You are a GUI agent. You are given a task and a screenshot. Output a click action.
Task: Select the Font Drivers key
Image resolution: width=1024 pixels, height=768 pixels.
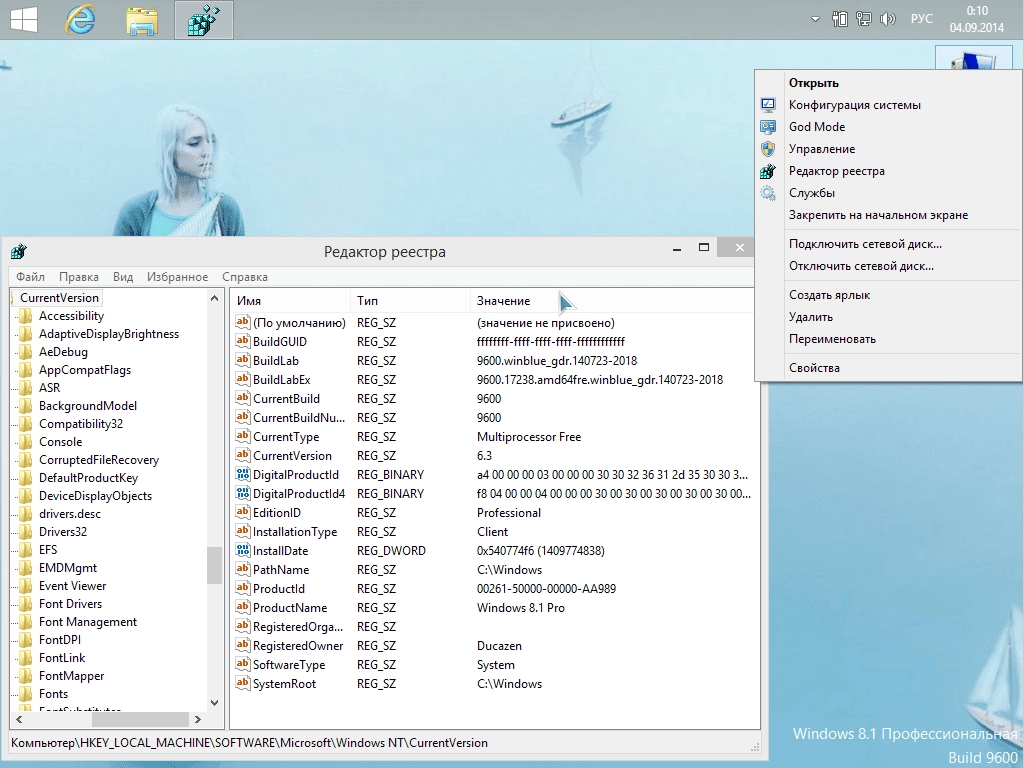(x=70, y=604)
